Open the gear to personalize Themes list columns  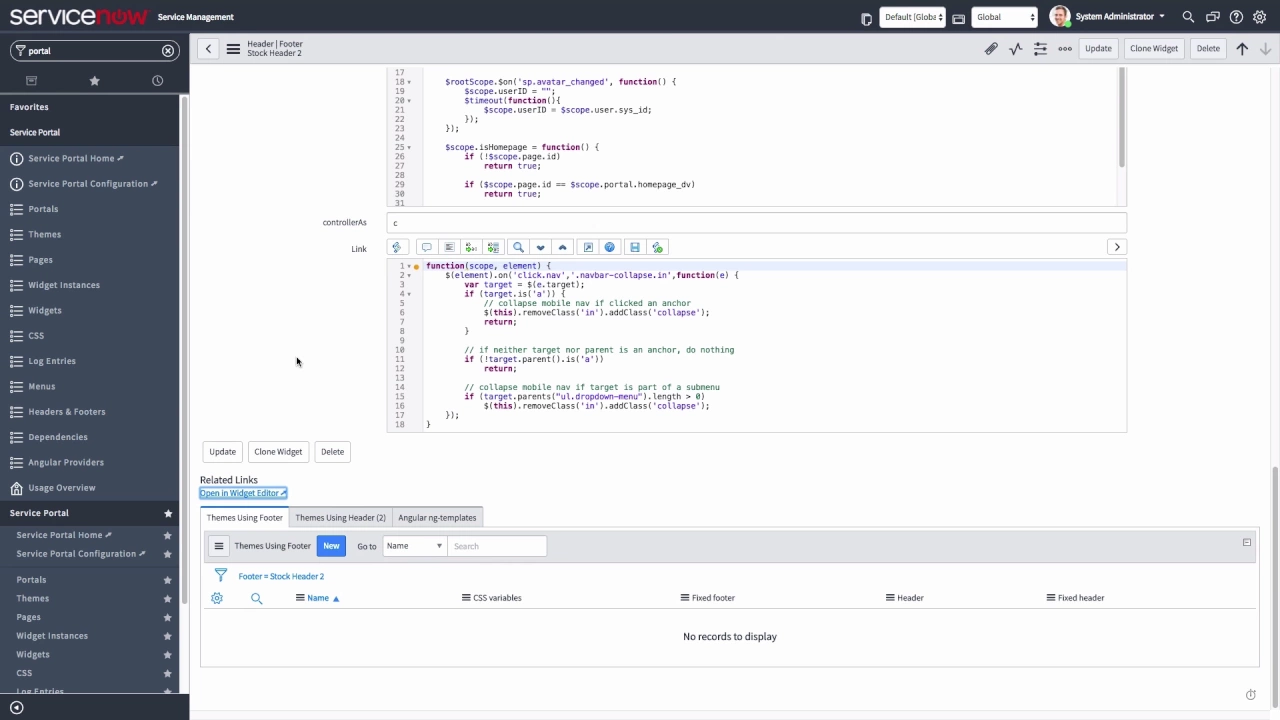coord(217,597)
